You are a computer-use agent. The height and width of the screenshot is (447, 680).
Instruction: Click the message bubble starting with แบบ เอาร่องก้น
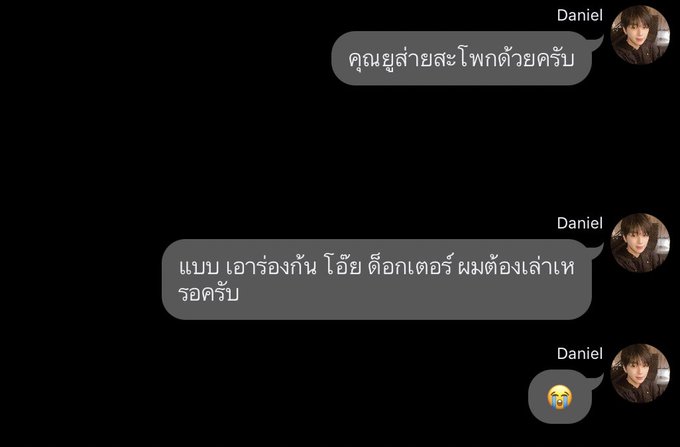377,279
